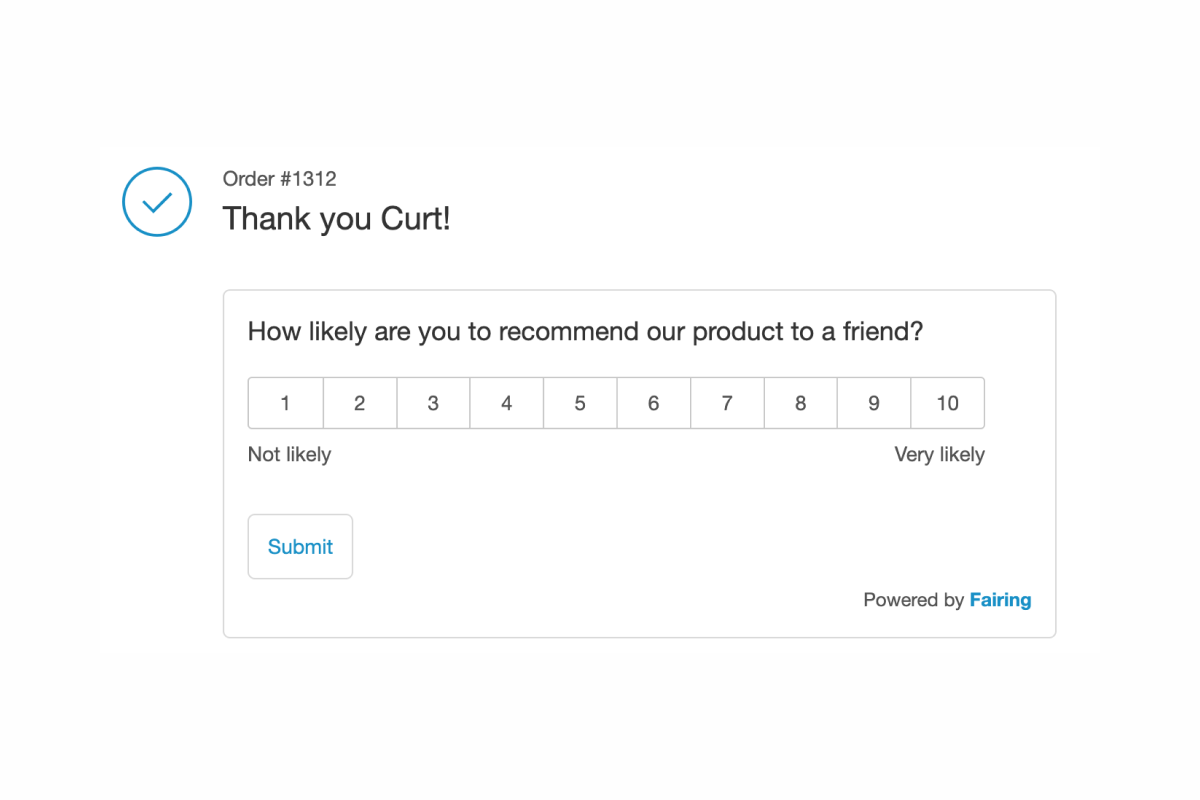Click the Fairing logo link
Image resolution: width=1200 pixels, height=800 pixels.
point(1001,599)
